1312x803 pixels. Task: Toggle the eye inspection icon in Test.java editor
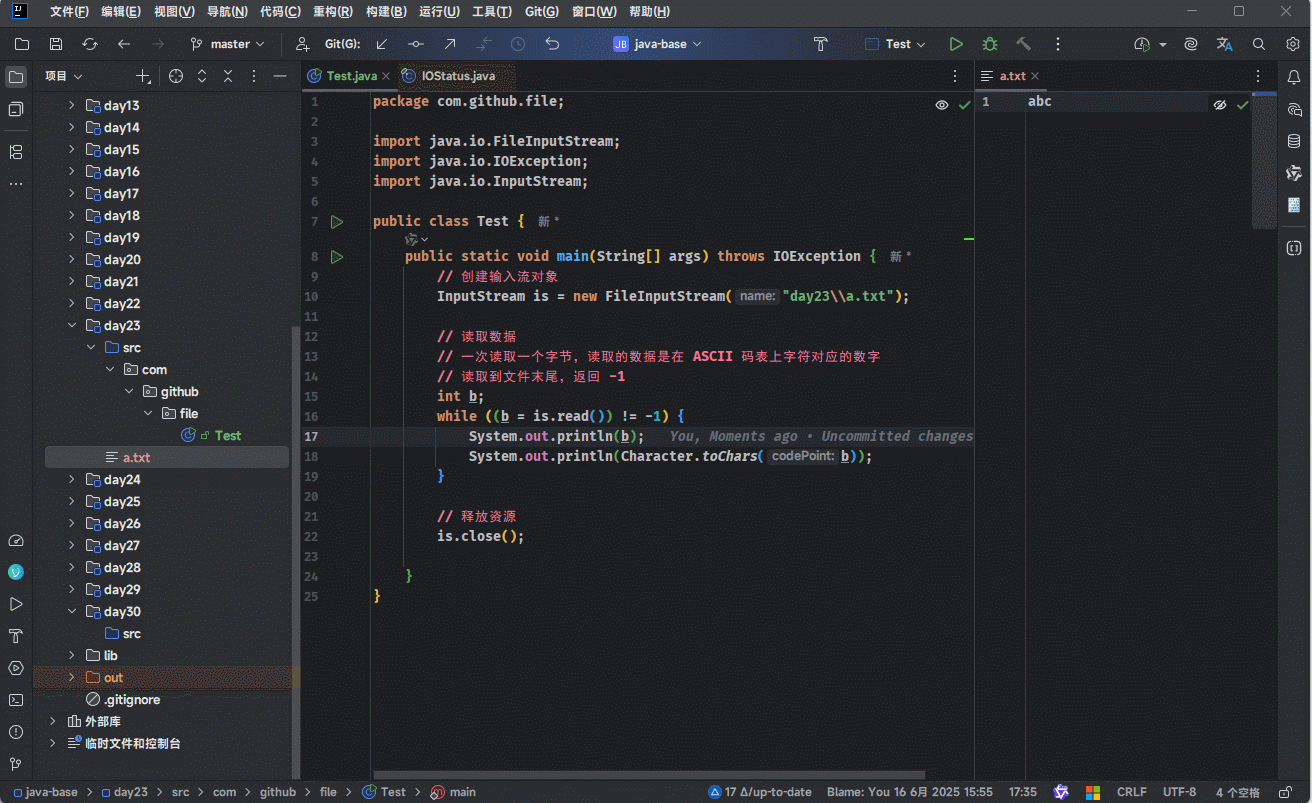[941, 105]
